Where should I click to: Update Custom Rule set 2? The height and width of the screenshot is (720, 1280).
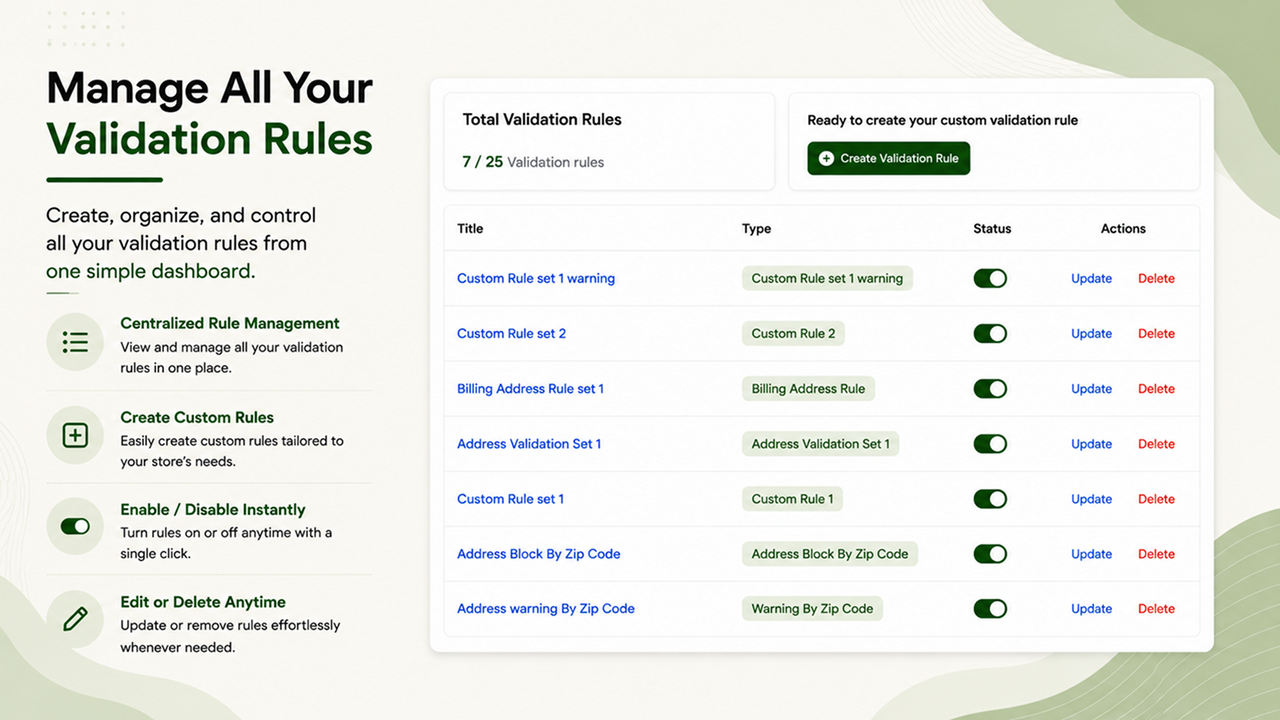coord(1091,333)
